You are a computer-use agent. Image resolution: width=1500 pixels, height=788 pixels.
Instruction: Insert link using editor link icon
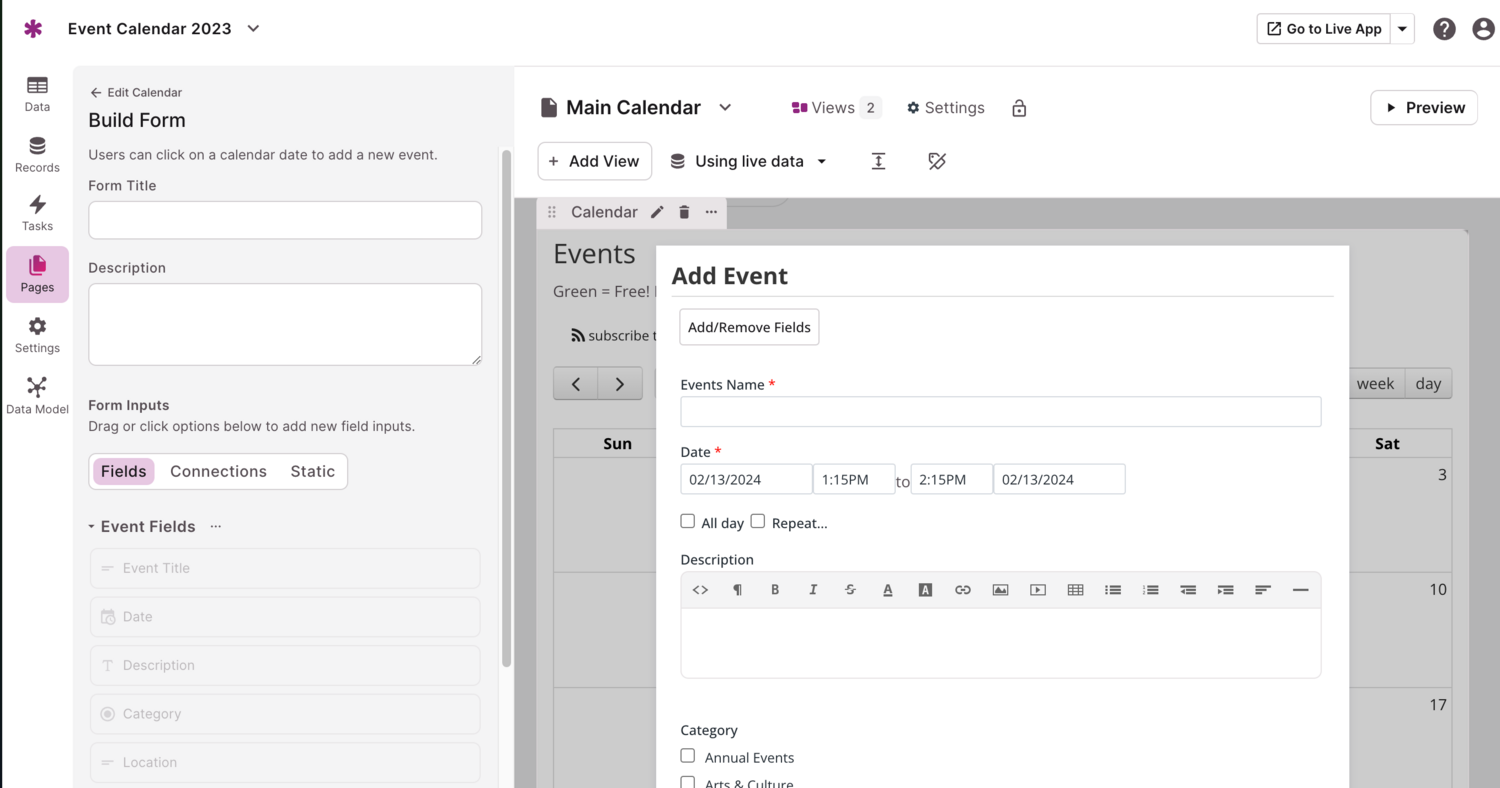962,590
